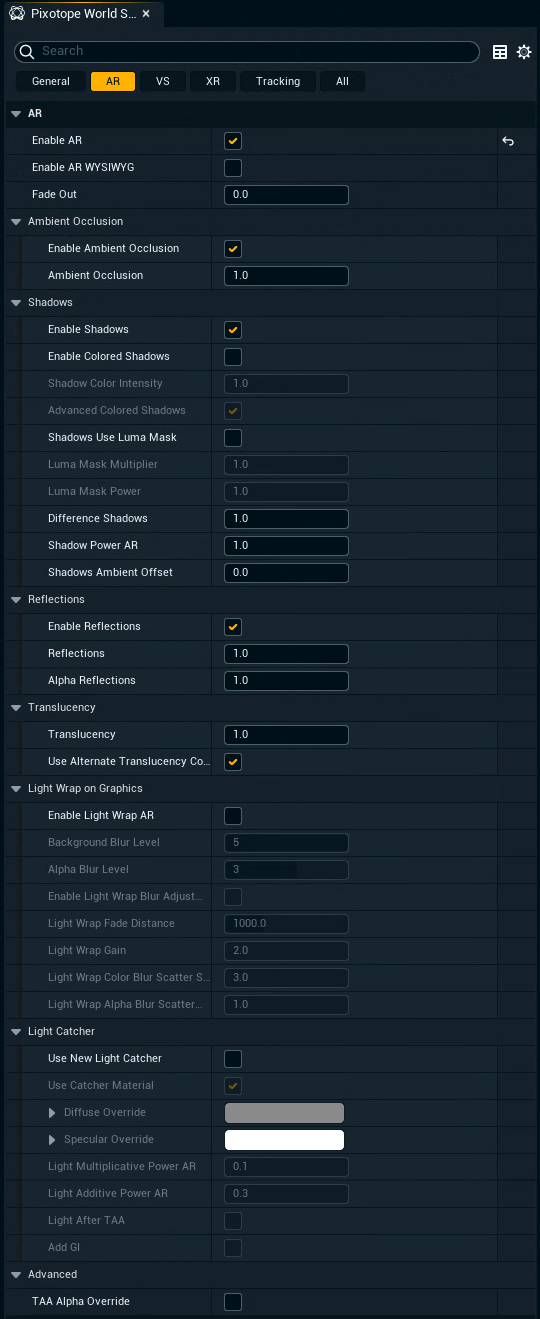Open the details settings gear icon

pyautogui.click(x=524, y=52)
